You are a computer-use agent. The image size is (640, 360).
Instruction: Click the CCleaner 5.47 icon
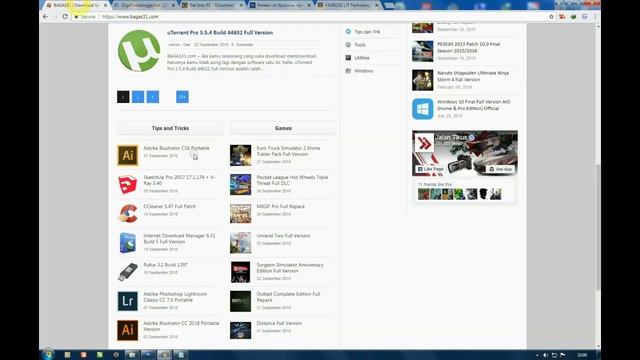pyautogui.click(x=128, y=213)
